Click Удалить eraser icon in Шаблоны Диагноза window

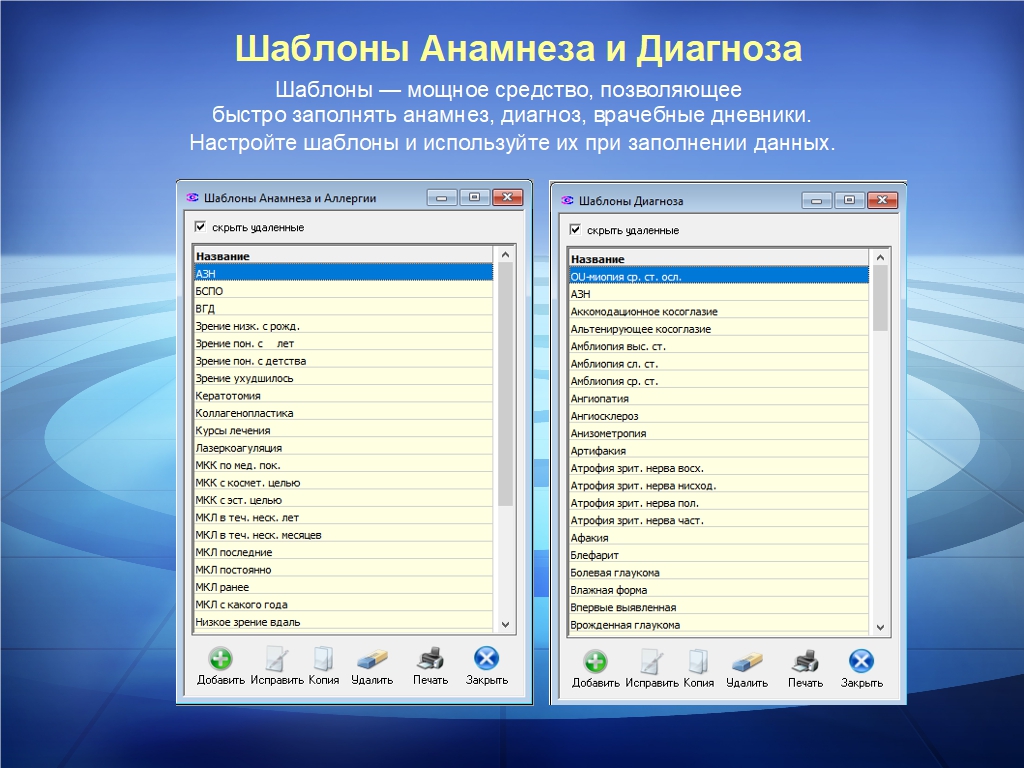coord(746,662)
